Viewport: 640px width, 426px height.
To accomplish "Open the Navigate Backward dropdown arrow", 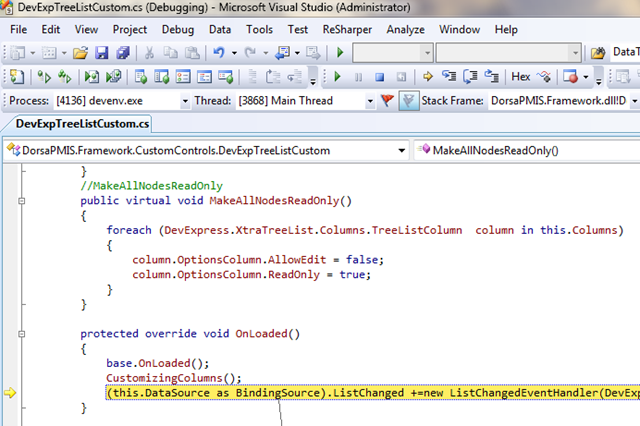I will pos(297,53).
